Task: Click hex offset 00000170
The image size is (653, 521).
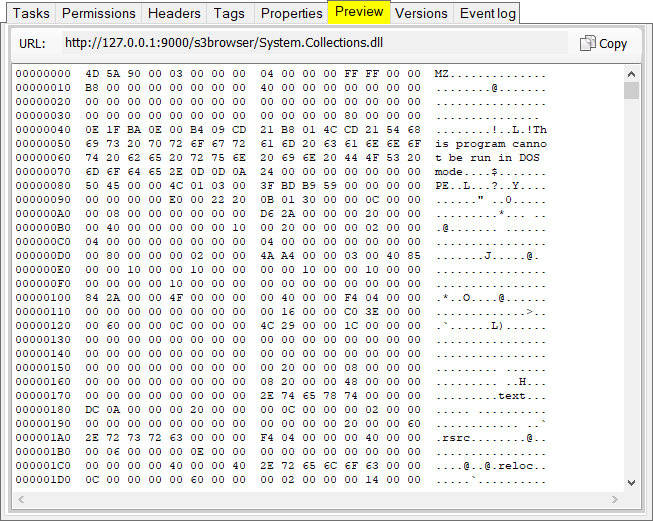Action: point(43,396)
